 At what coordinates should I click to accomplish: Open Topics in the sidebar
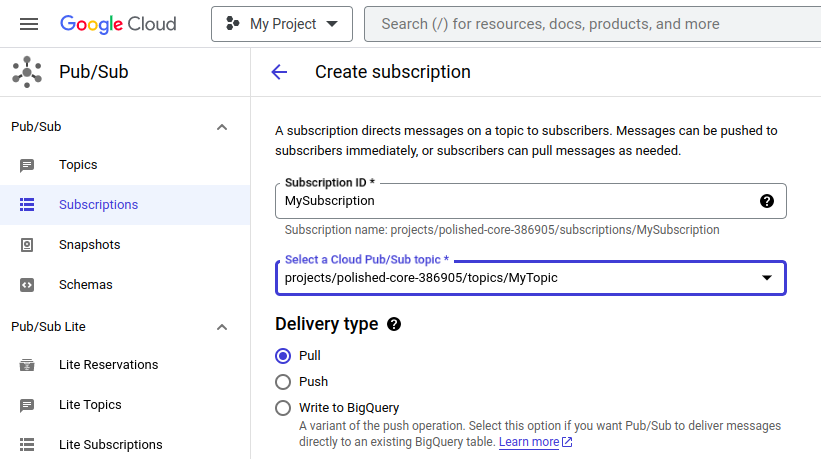(78, 165)
